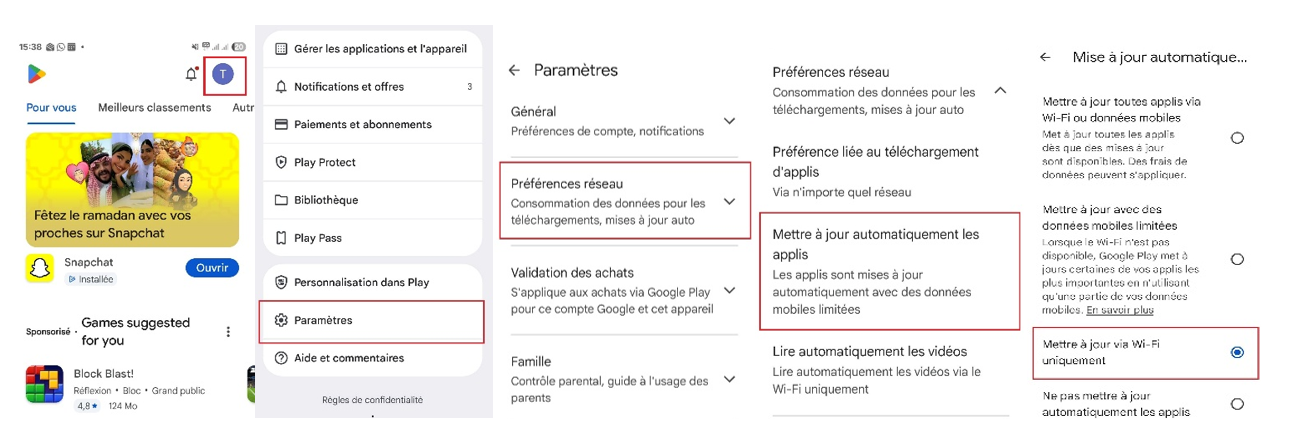The width and height of the screenshot is (1315, 447).
Task: Open the En savoir plus link
Action: coord(1120,311)
